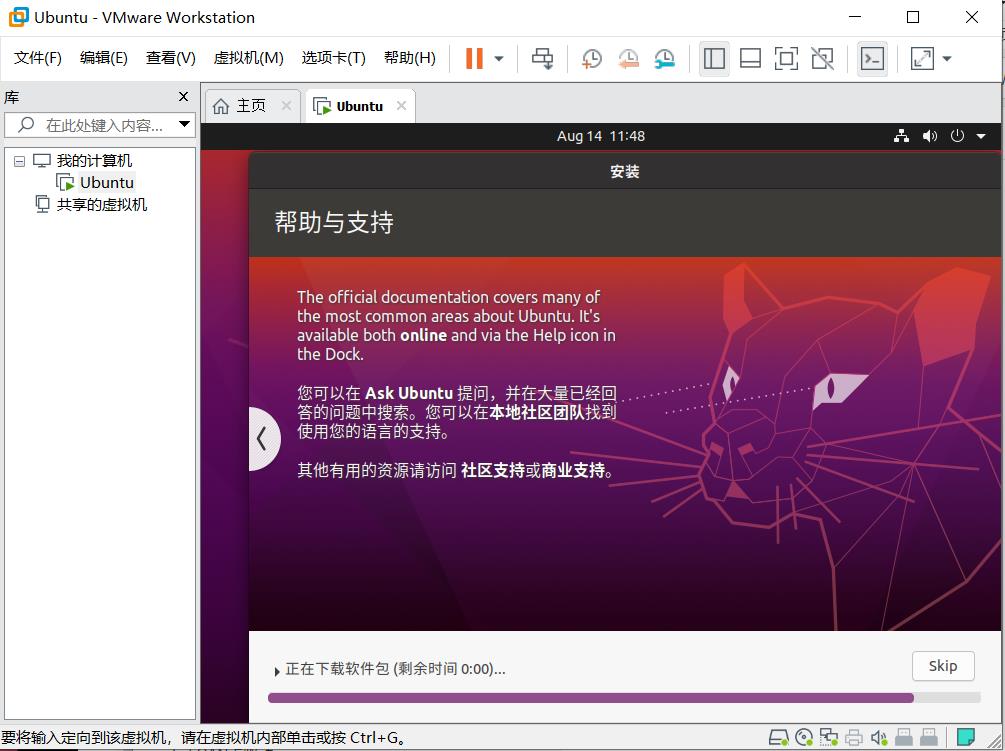The image size is (1005, 751).
Task: Open the stretch display dropdown arrow
Action: click(x=947, y=59)
